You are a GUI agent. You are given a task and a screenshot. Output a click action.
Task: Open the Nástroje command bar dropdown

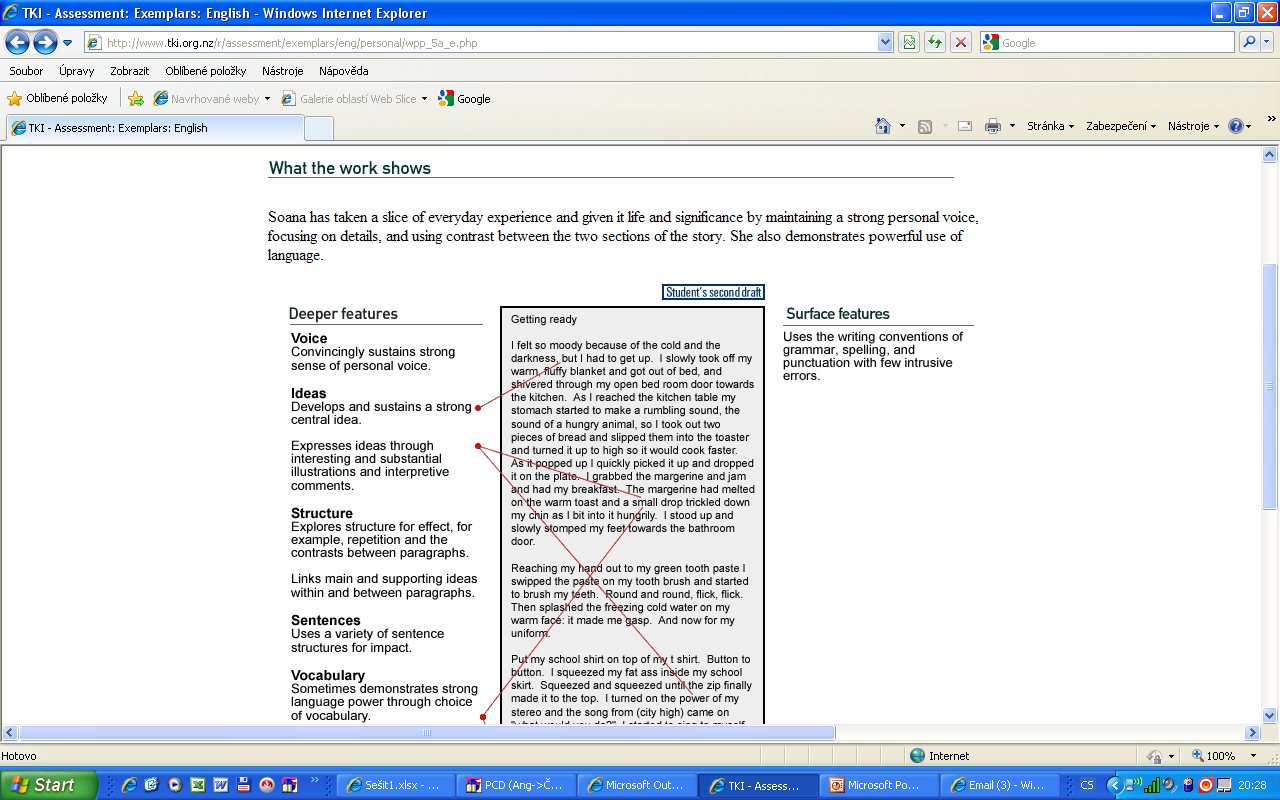(1194, 126)
